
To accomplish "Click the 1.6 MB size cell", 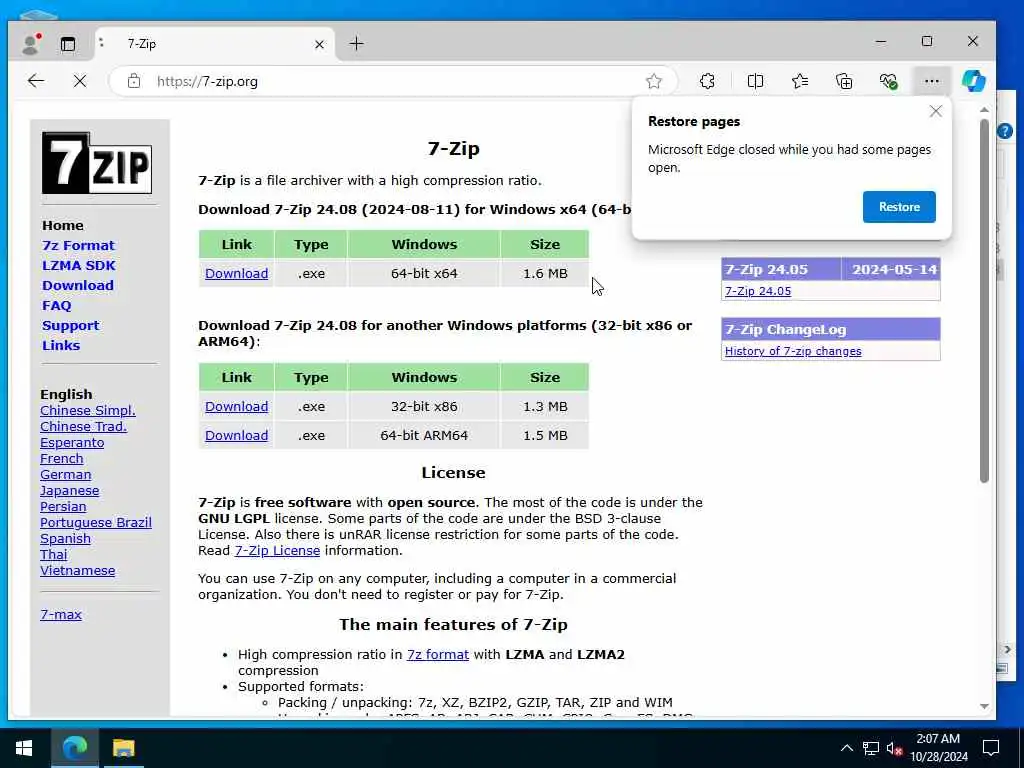I will coord(545,274).
